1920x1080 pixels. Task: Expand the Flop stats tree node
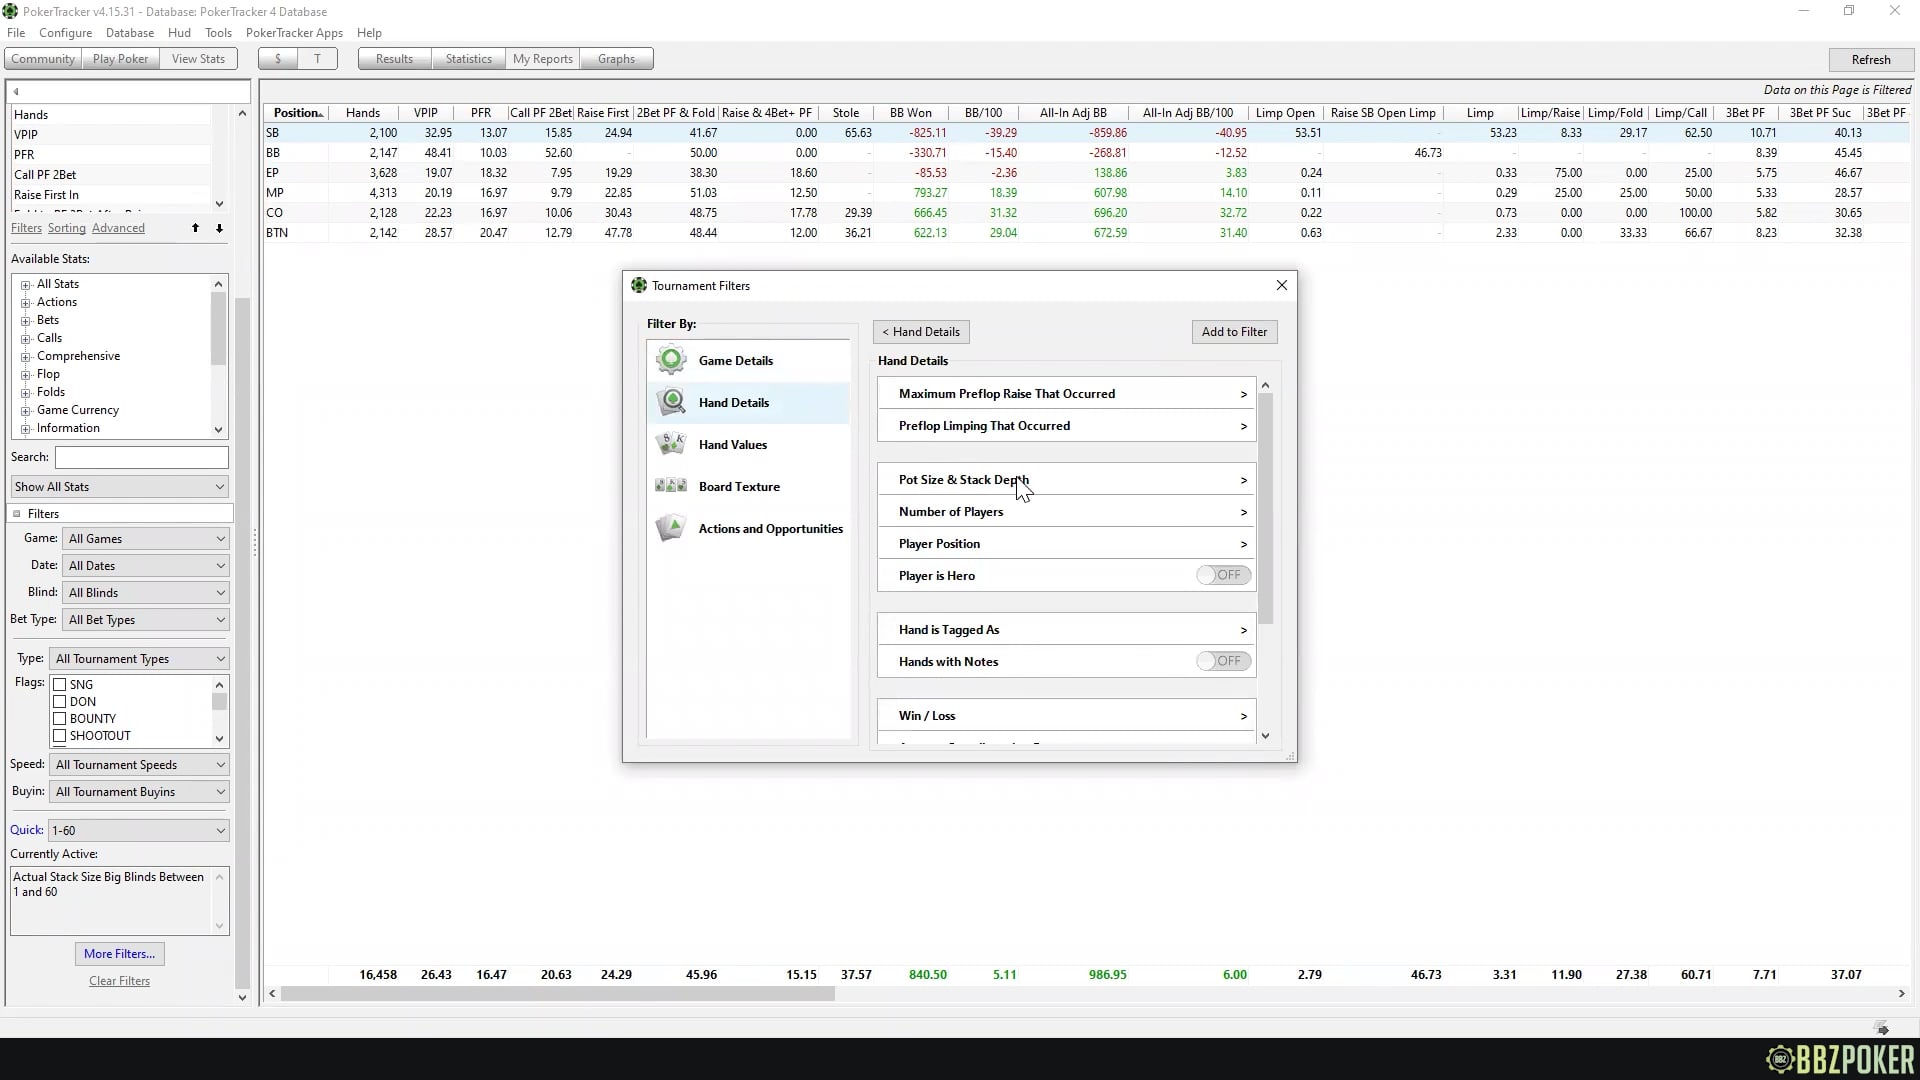[x=26, y=373]
